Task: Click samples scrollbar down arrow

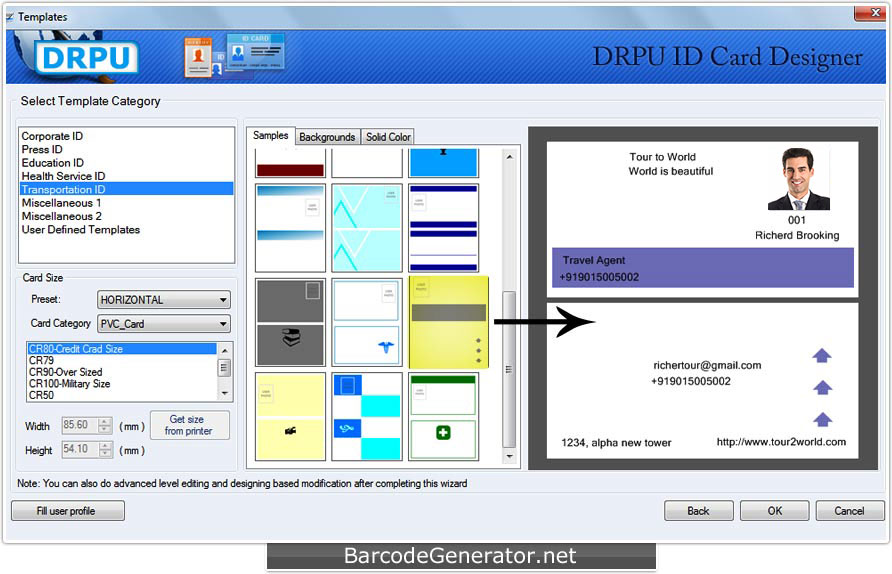Action: pos(509,456)
